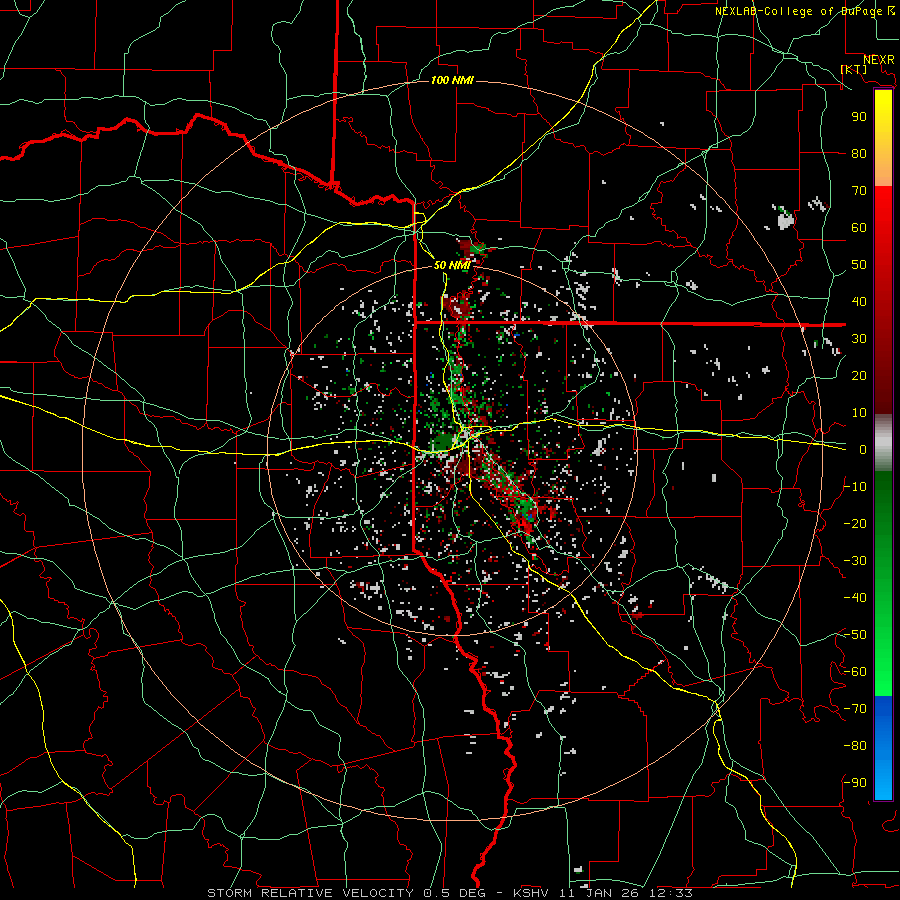Click the -30 value on the velocity scale
Screen dimensions: 900x900
point(855,561)
